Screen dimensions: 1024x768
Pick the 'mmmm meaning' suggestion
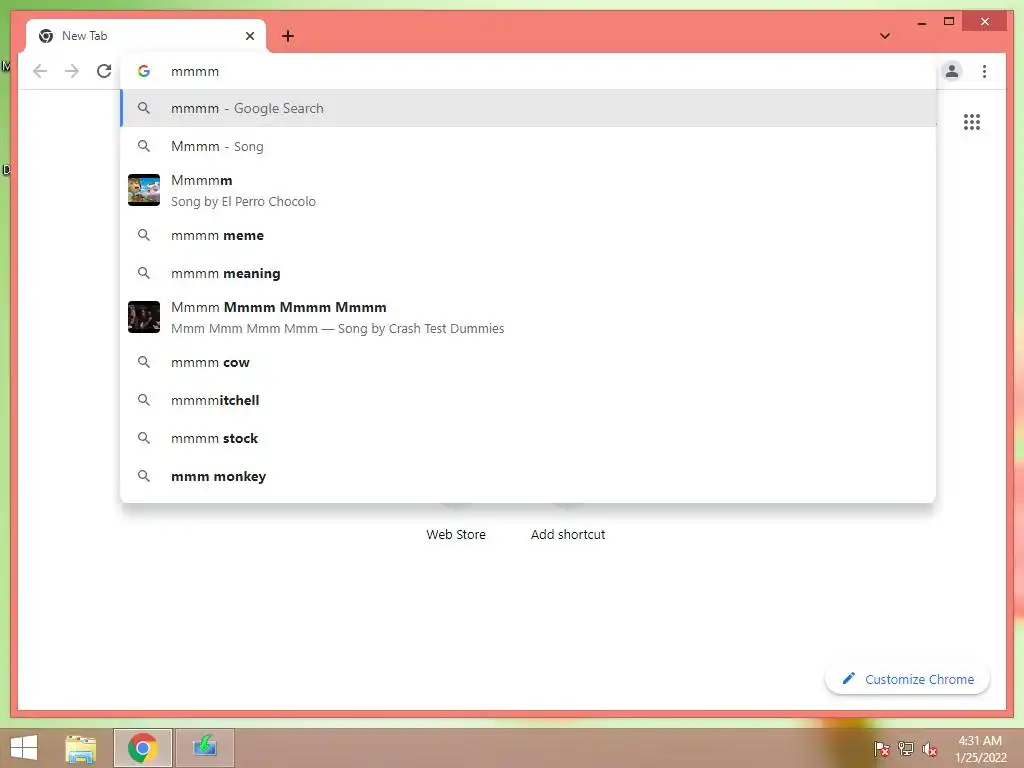[x=528, y=273]
